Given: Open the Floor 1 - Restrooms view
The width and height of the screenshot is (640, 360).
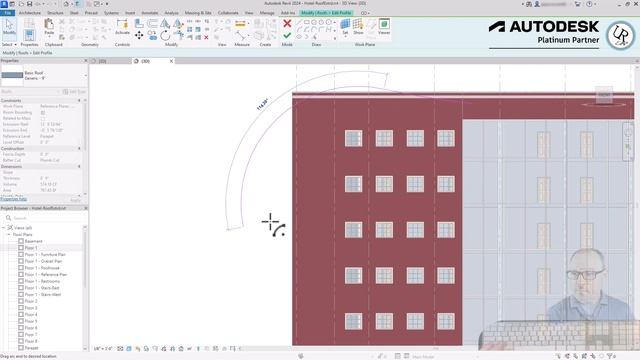Looking at the screenshot, I should 42,281.
